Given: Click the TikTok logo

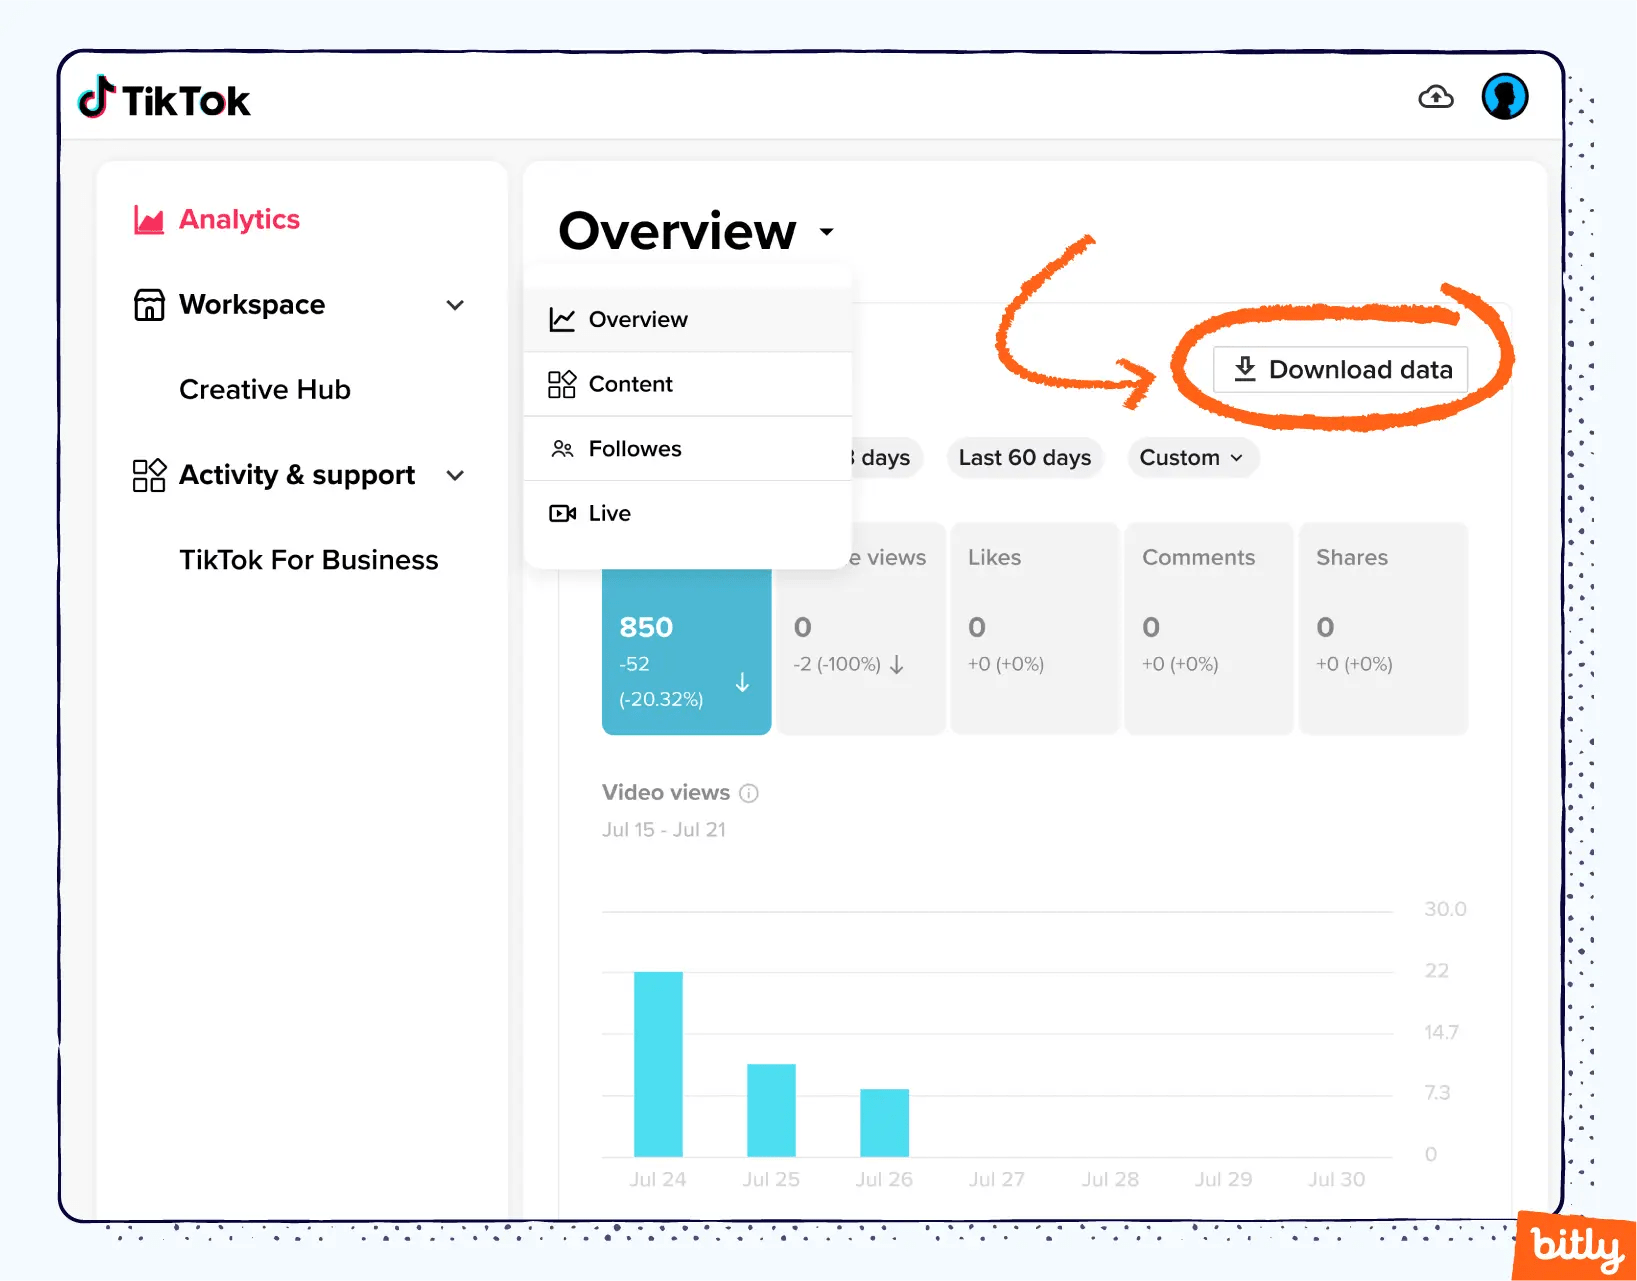Looking at the screenshot, I should [x=163, y=97].
